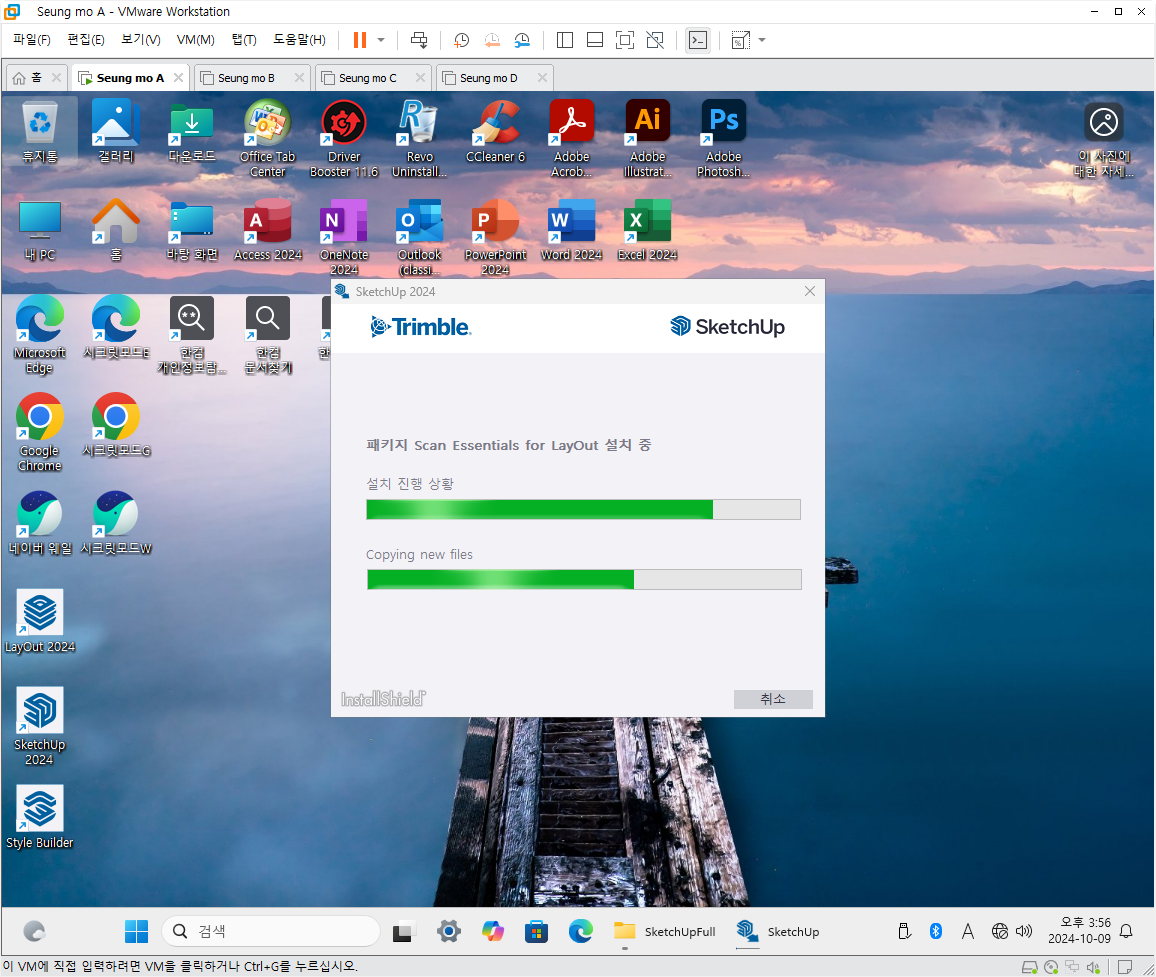
Task: Enter full screen mode icon
Action: tap(624, 40)
